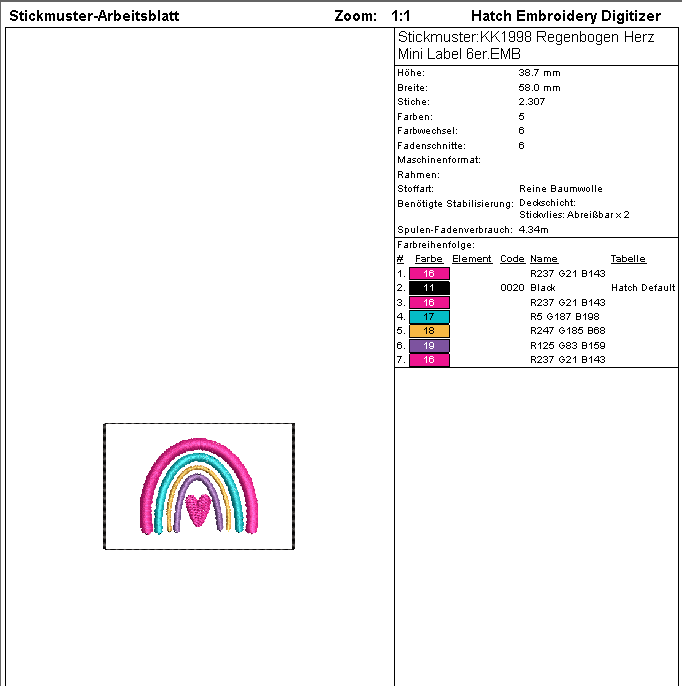Click the rainbow embroidery design preview
The image size is (682, 686).
pyautogui.click(x=199, y=486)
